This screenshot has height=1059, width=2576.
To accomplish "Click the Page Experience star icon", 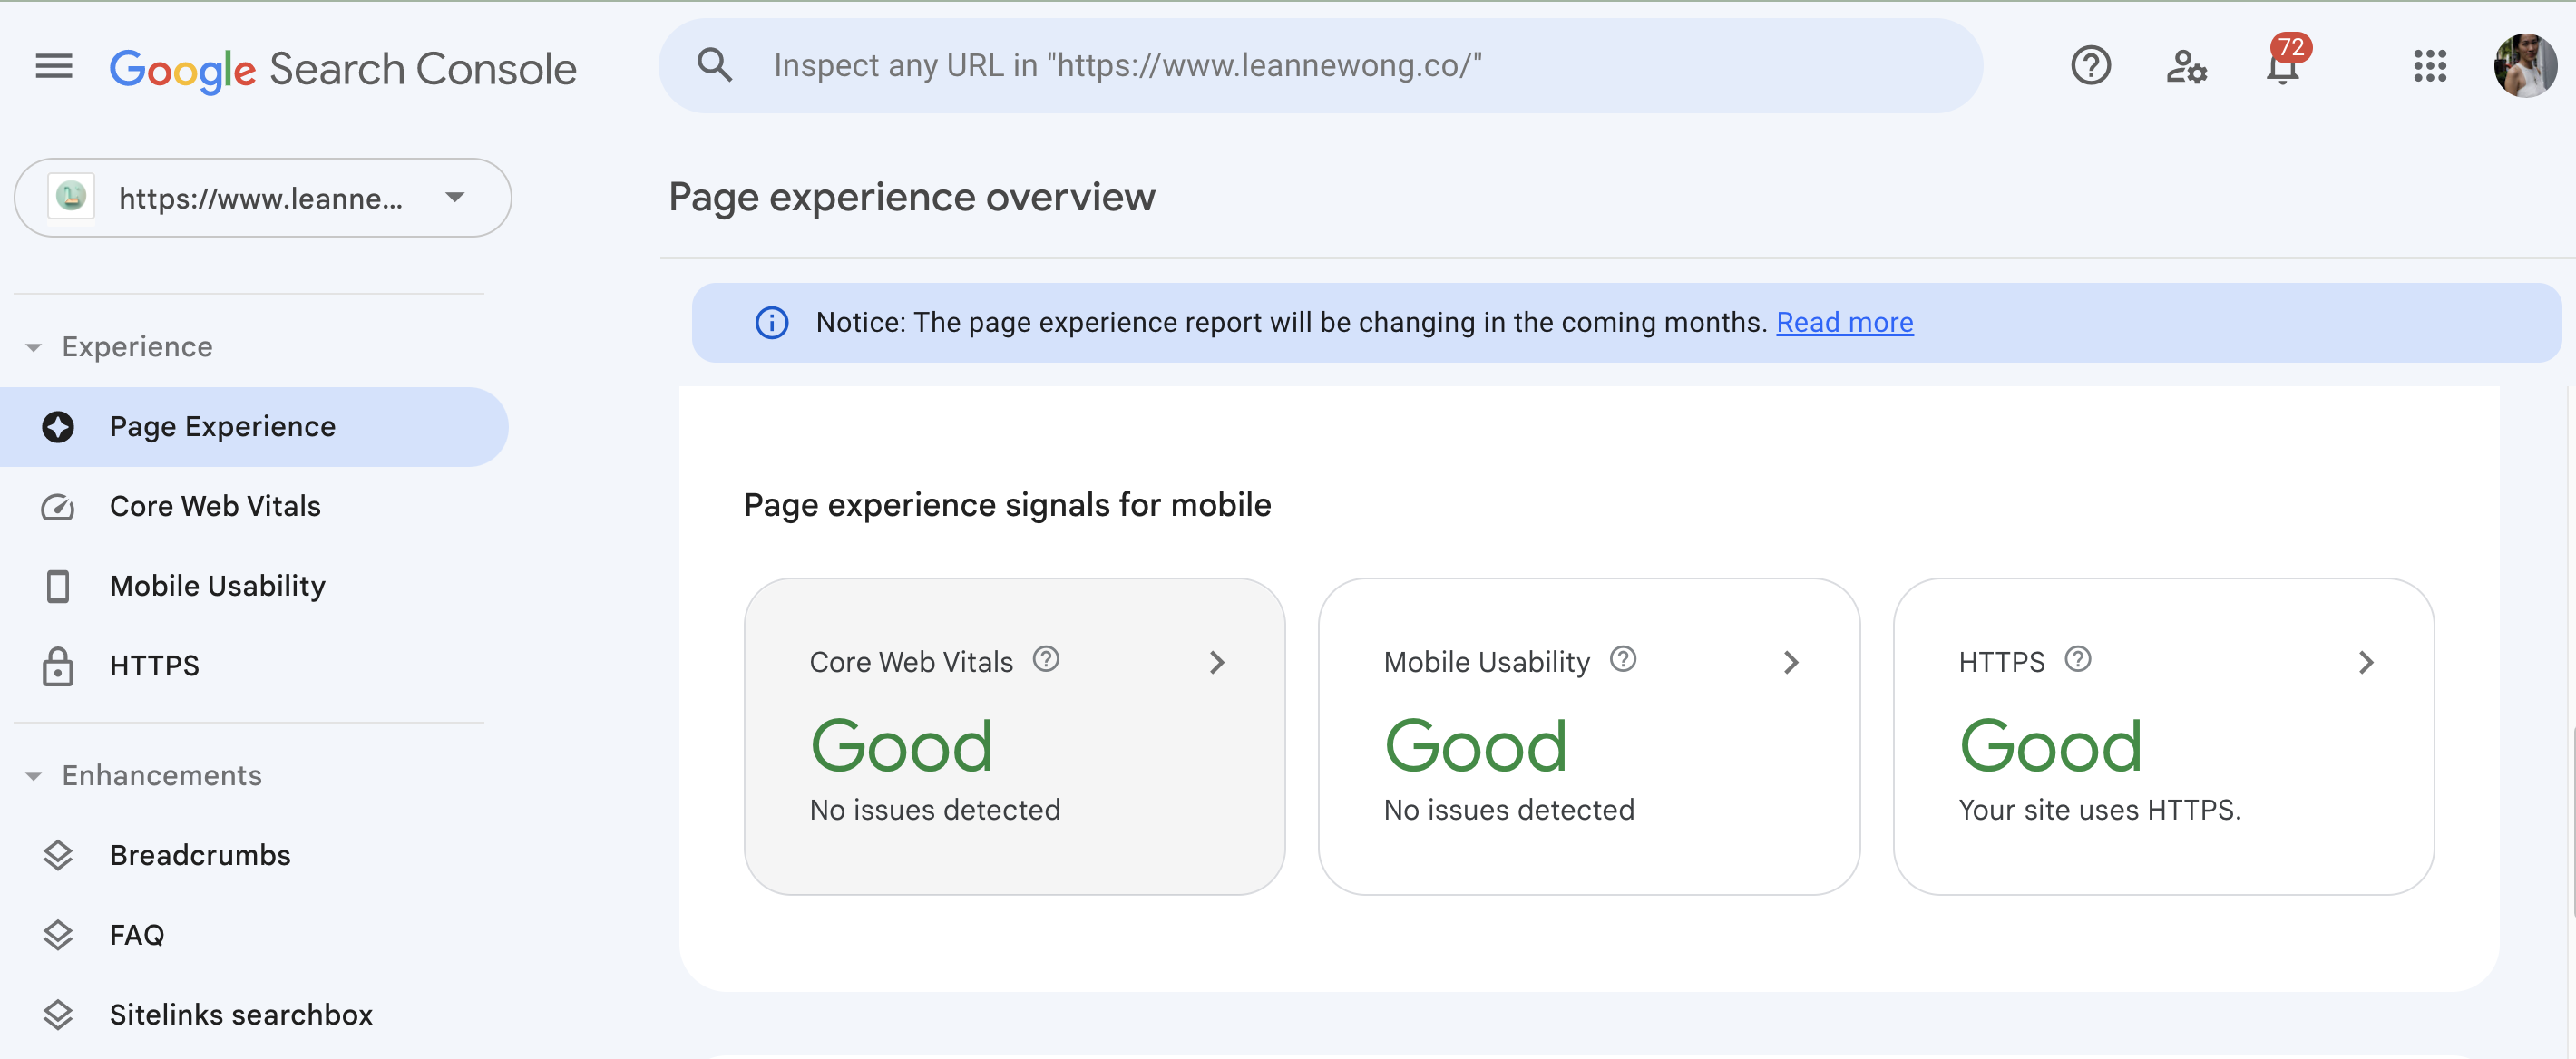I will [x=58, y=427].
